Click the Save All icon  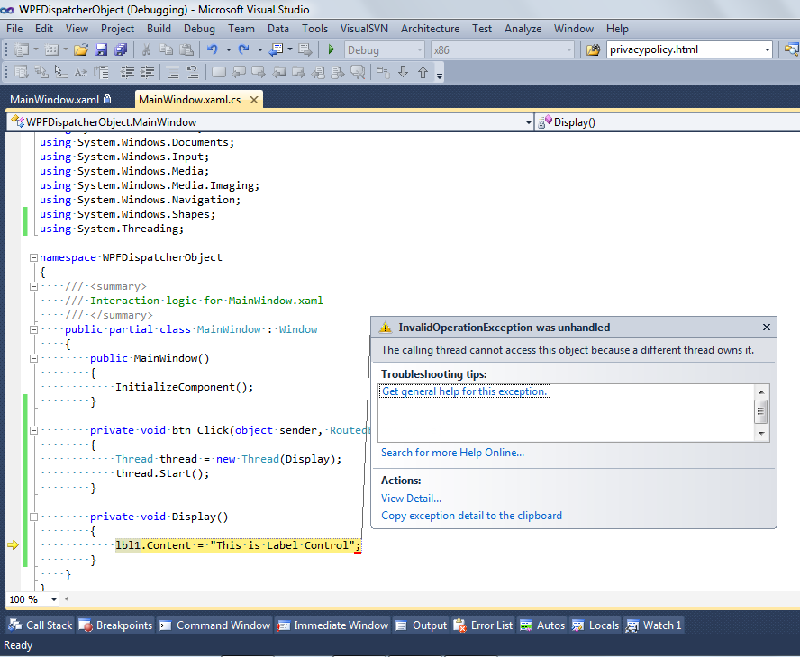click(x=121, y=50)
